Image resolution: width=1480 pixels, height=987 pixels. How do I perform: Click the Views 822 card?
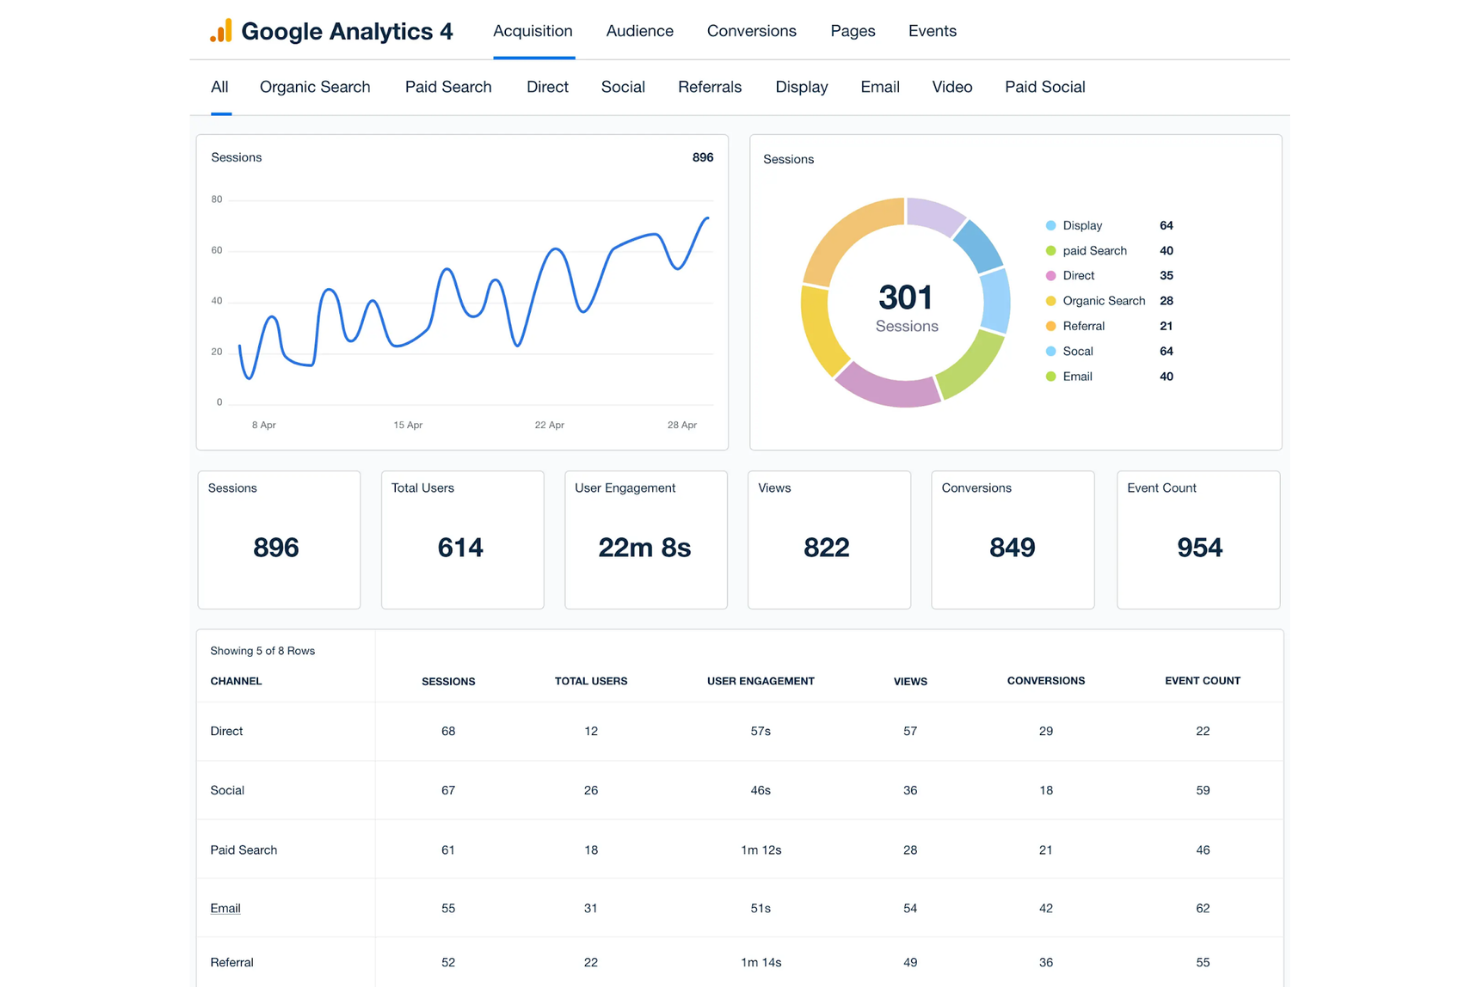click(829, 540)
